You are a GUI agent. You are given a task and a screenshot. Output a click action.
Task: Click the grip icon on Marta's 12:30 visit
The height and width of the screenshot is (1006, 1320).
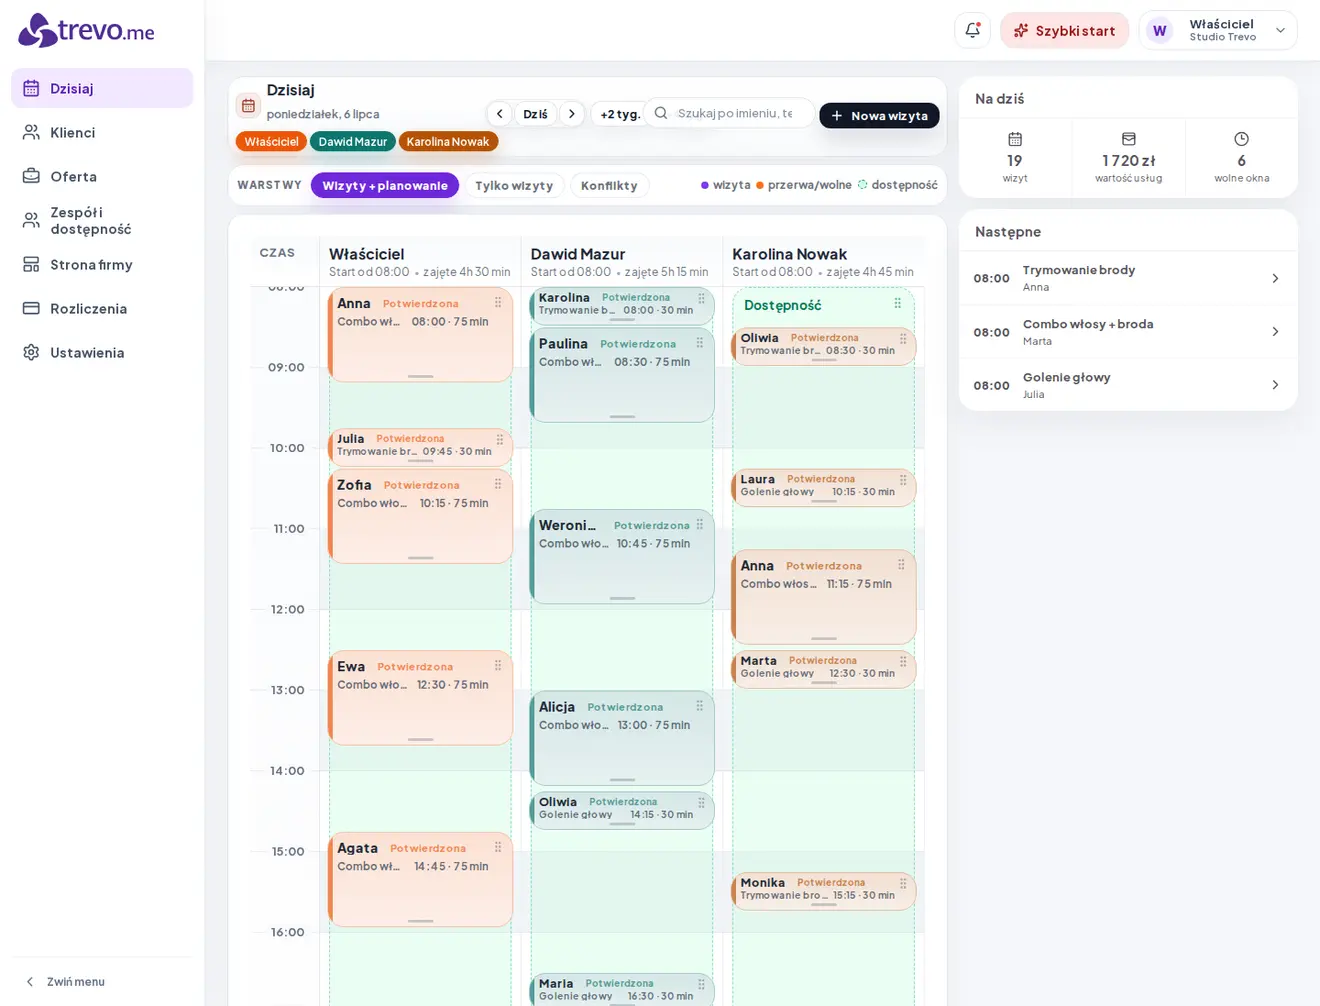(904, 660)
